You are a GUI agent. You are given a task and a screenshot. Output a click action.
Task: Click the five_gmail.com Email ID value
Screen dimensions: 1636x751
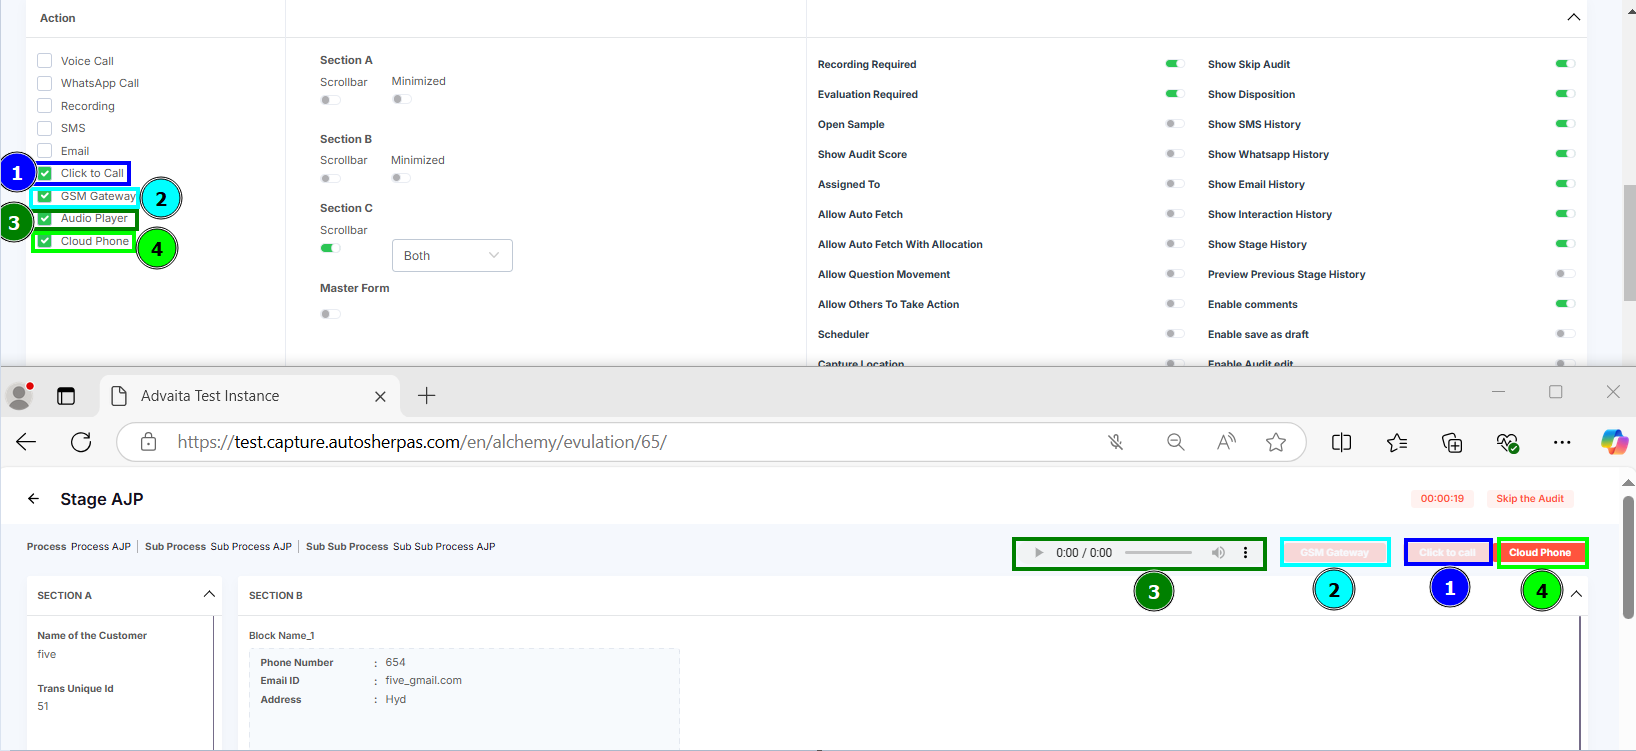(x=423, y=681)
